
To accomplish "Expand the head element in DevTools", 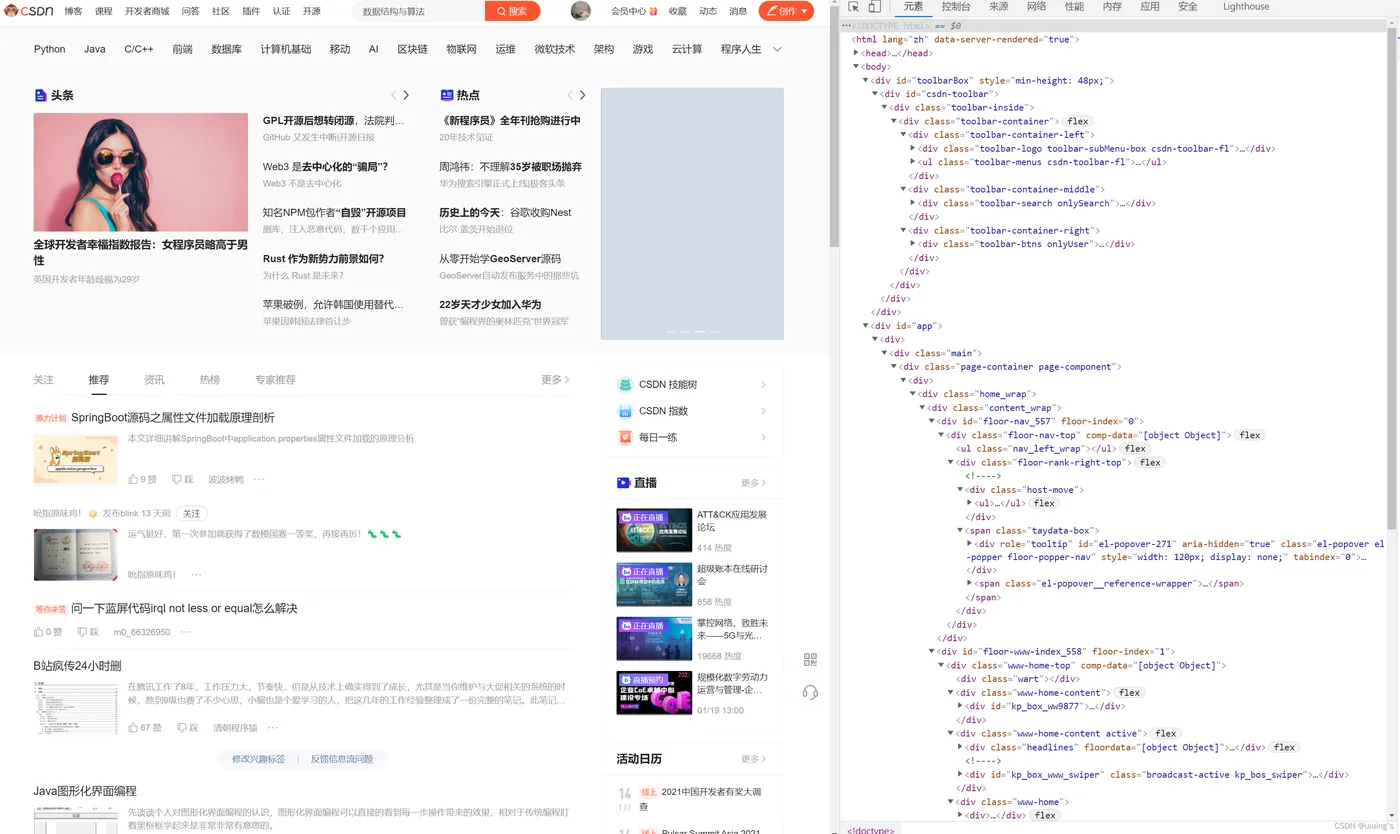I will 856,53.
